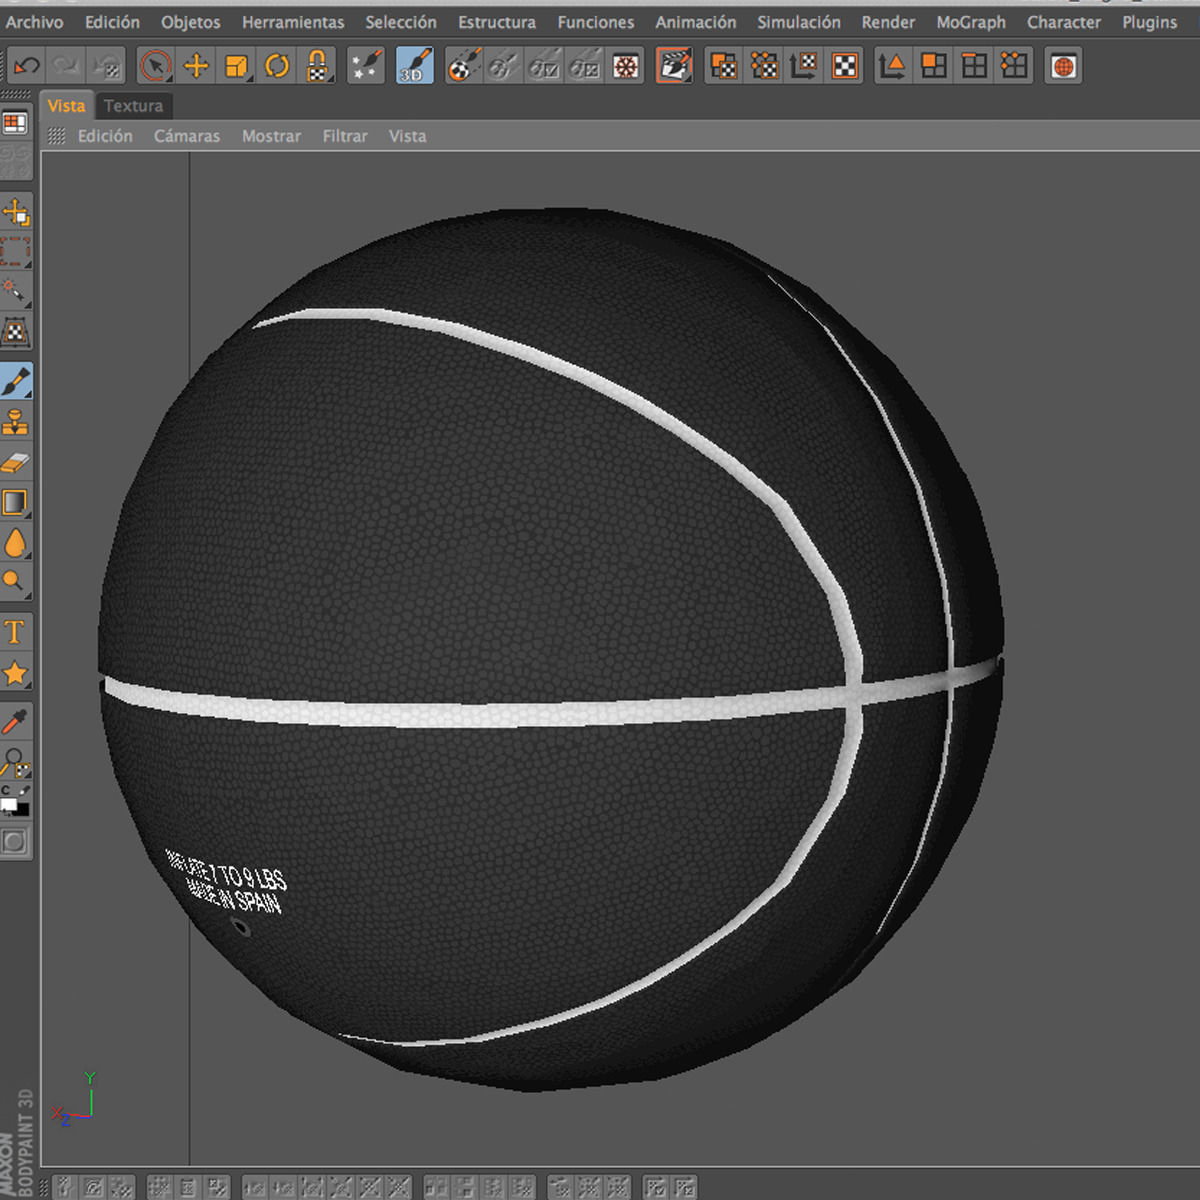This screenshot has width=1200, height=1200.
Task: Toggle Projection Painting ball-and-brush icon
Action: pos(463,66)
